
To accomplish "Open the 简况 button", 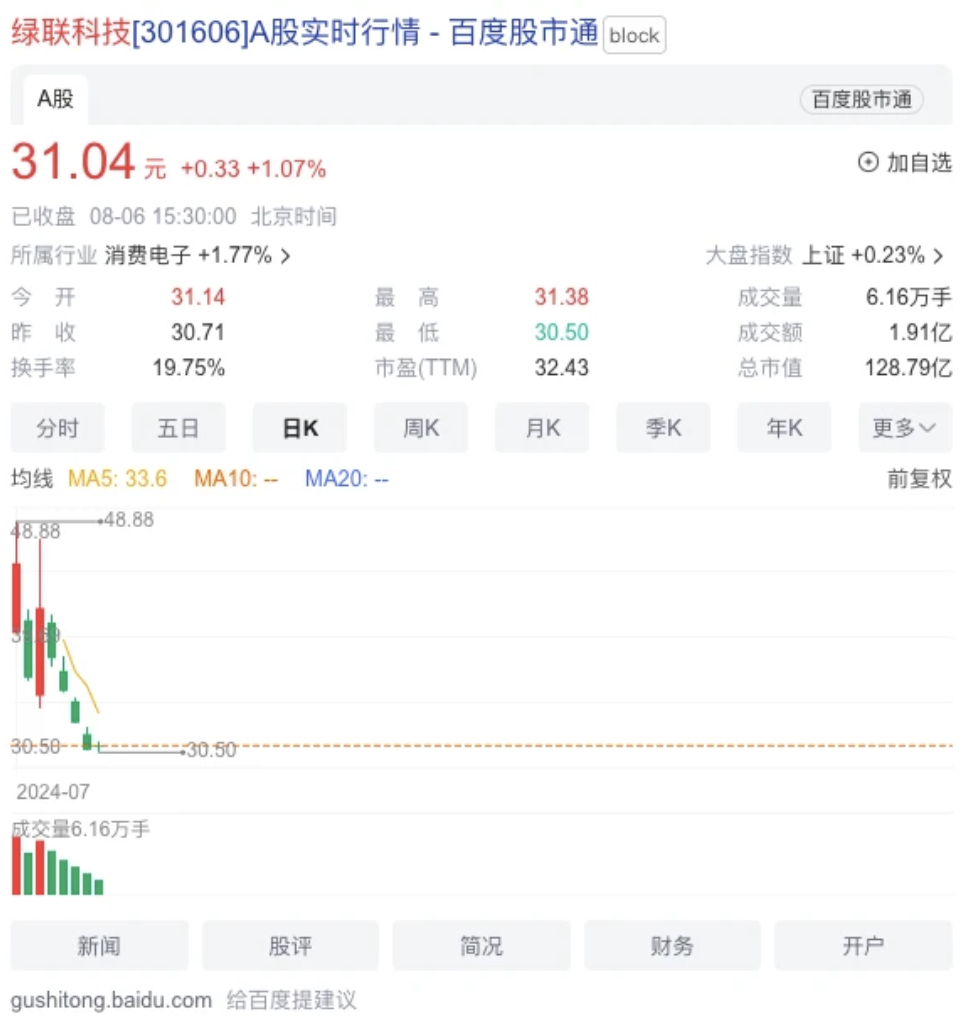I will click(482, 945).
